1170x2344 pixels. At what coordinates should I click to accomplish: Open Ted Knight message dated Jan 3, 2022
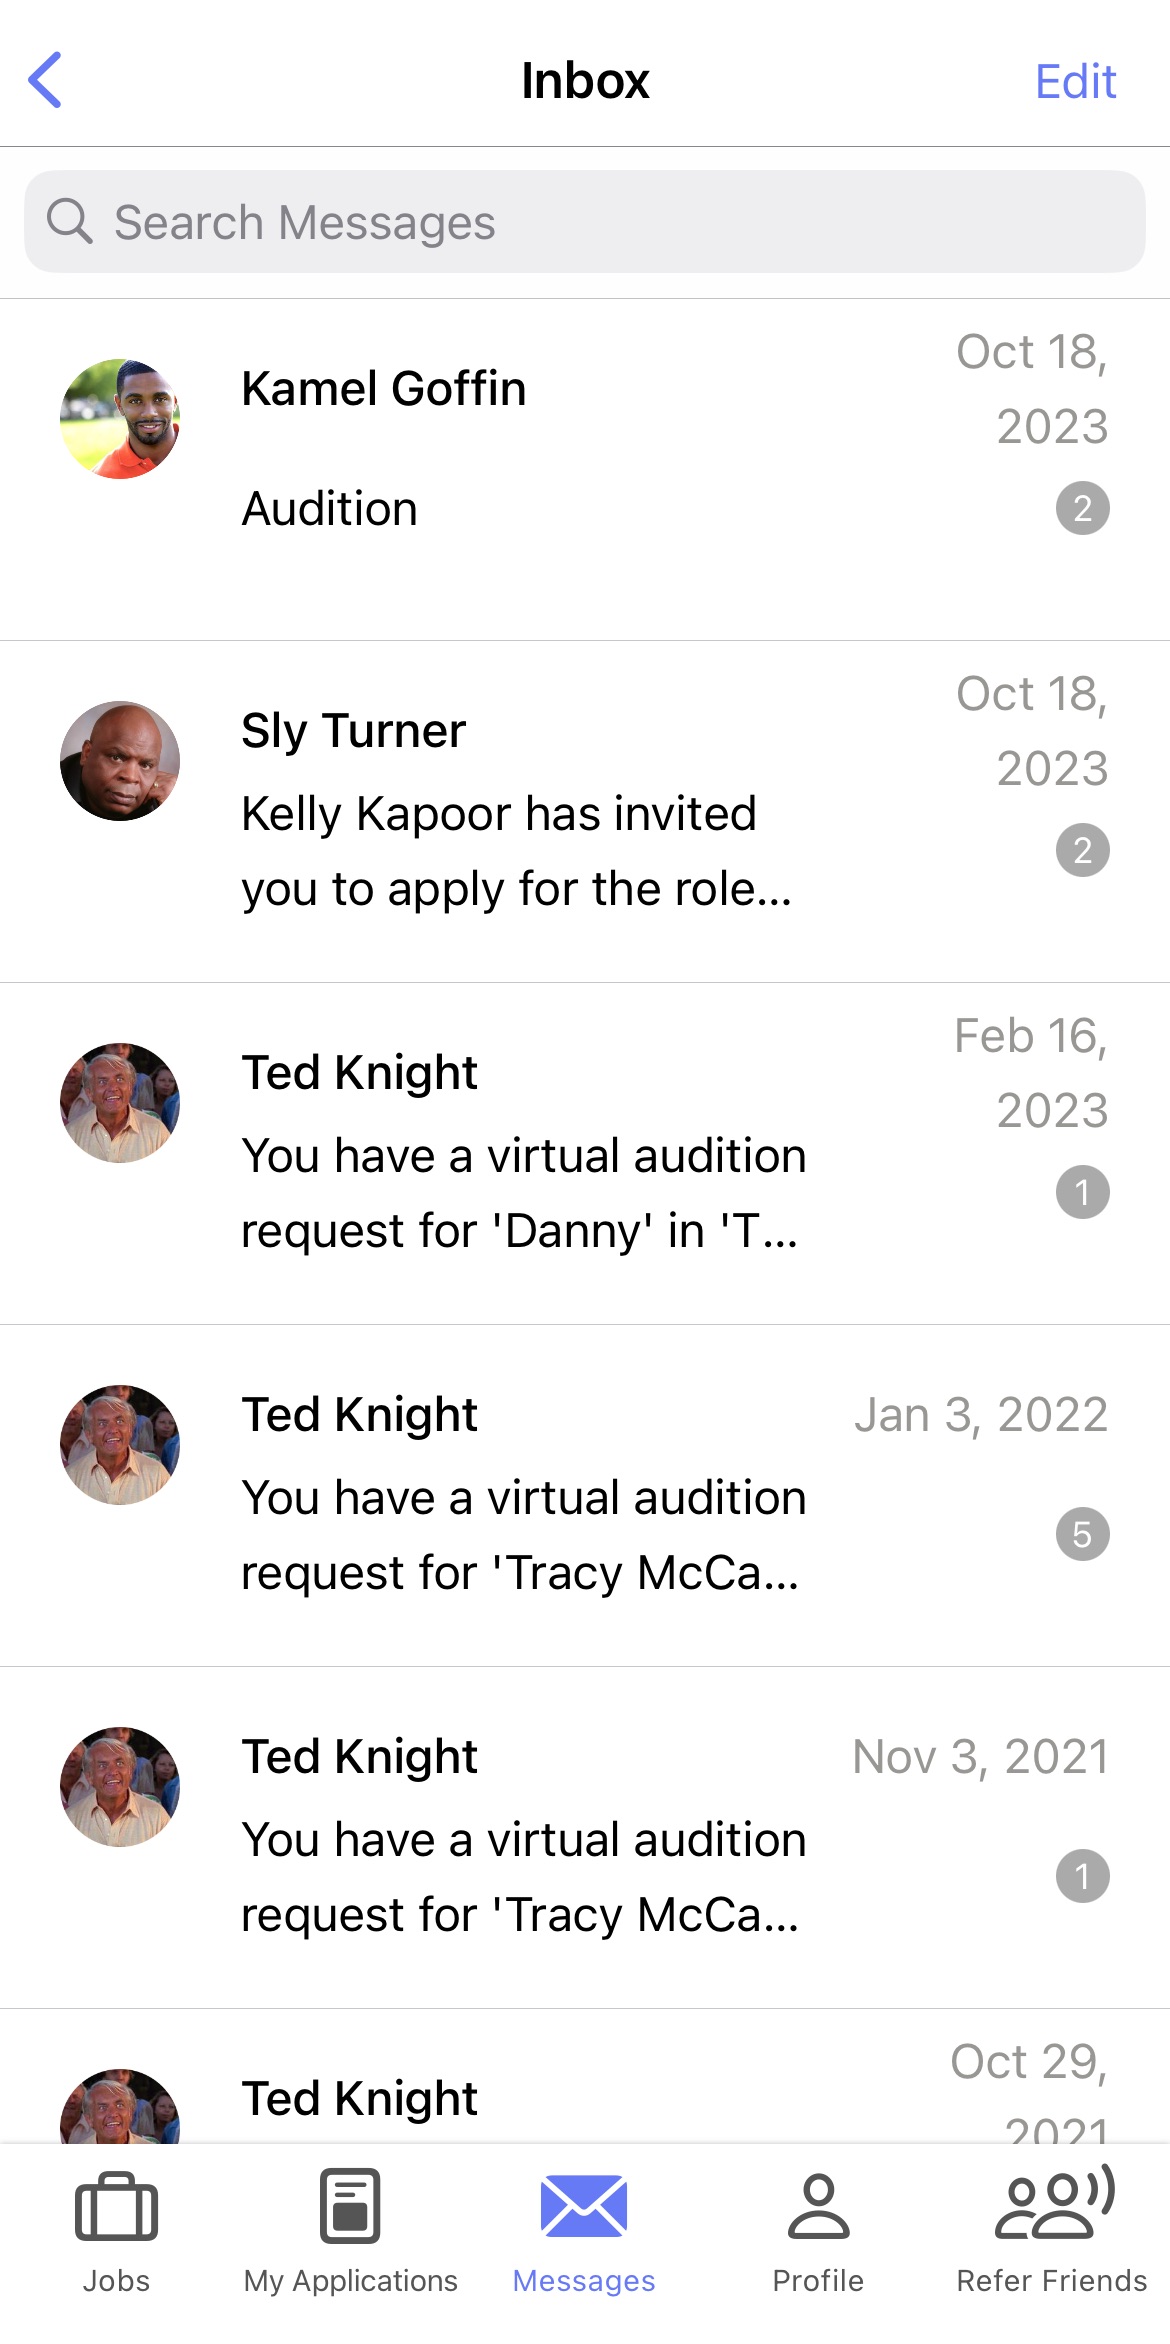pos(585,1496)
